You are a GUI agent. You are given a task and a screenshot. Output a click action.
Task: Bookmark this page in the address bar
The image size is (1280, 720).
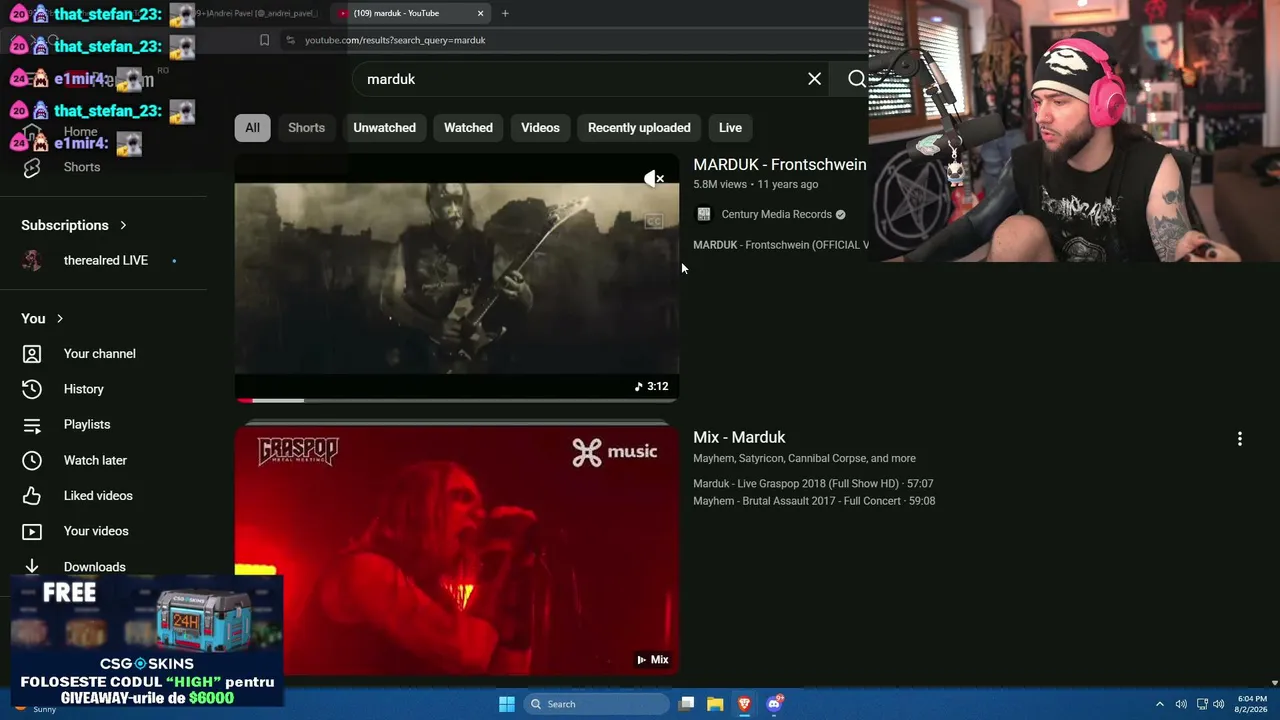pyautogui.click(x=264, y=40)
